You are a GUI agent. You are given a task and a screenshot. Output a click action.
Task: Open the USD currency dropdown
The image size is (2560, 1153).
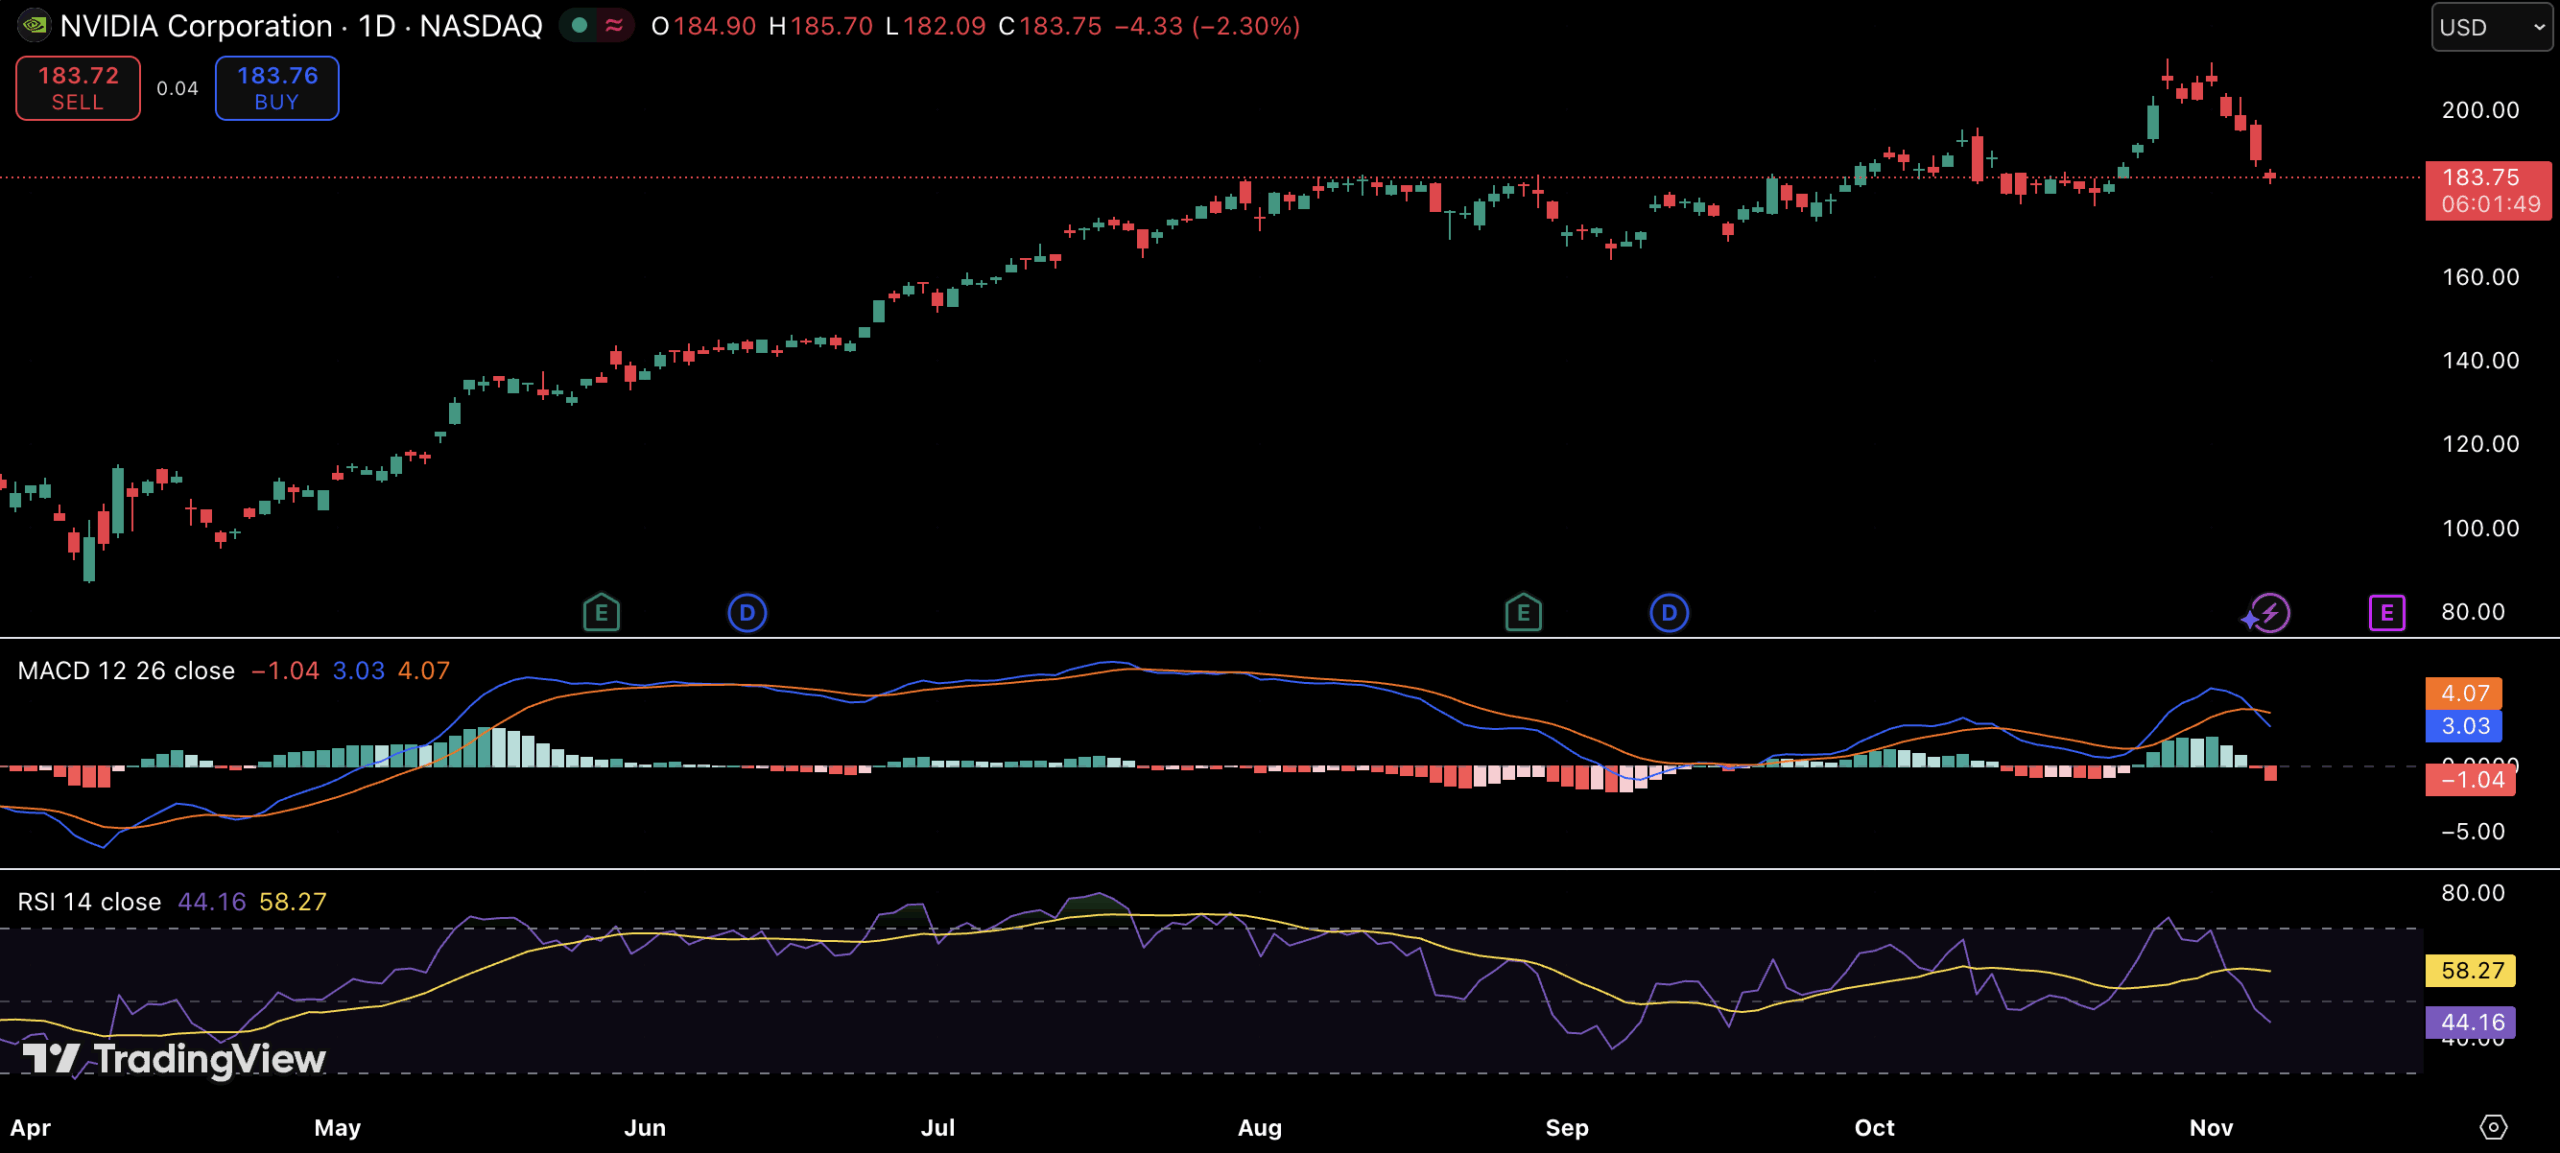(2490, 27)
